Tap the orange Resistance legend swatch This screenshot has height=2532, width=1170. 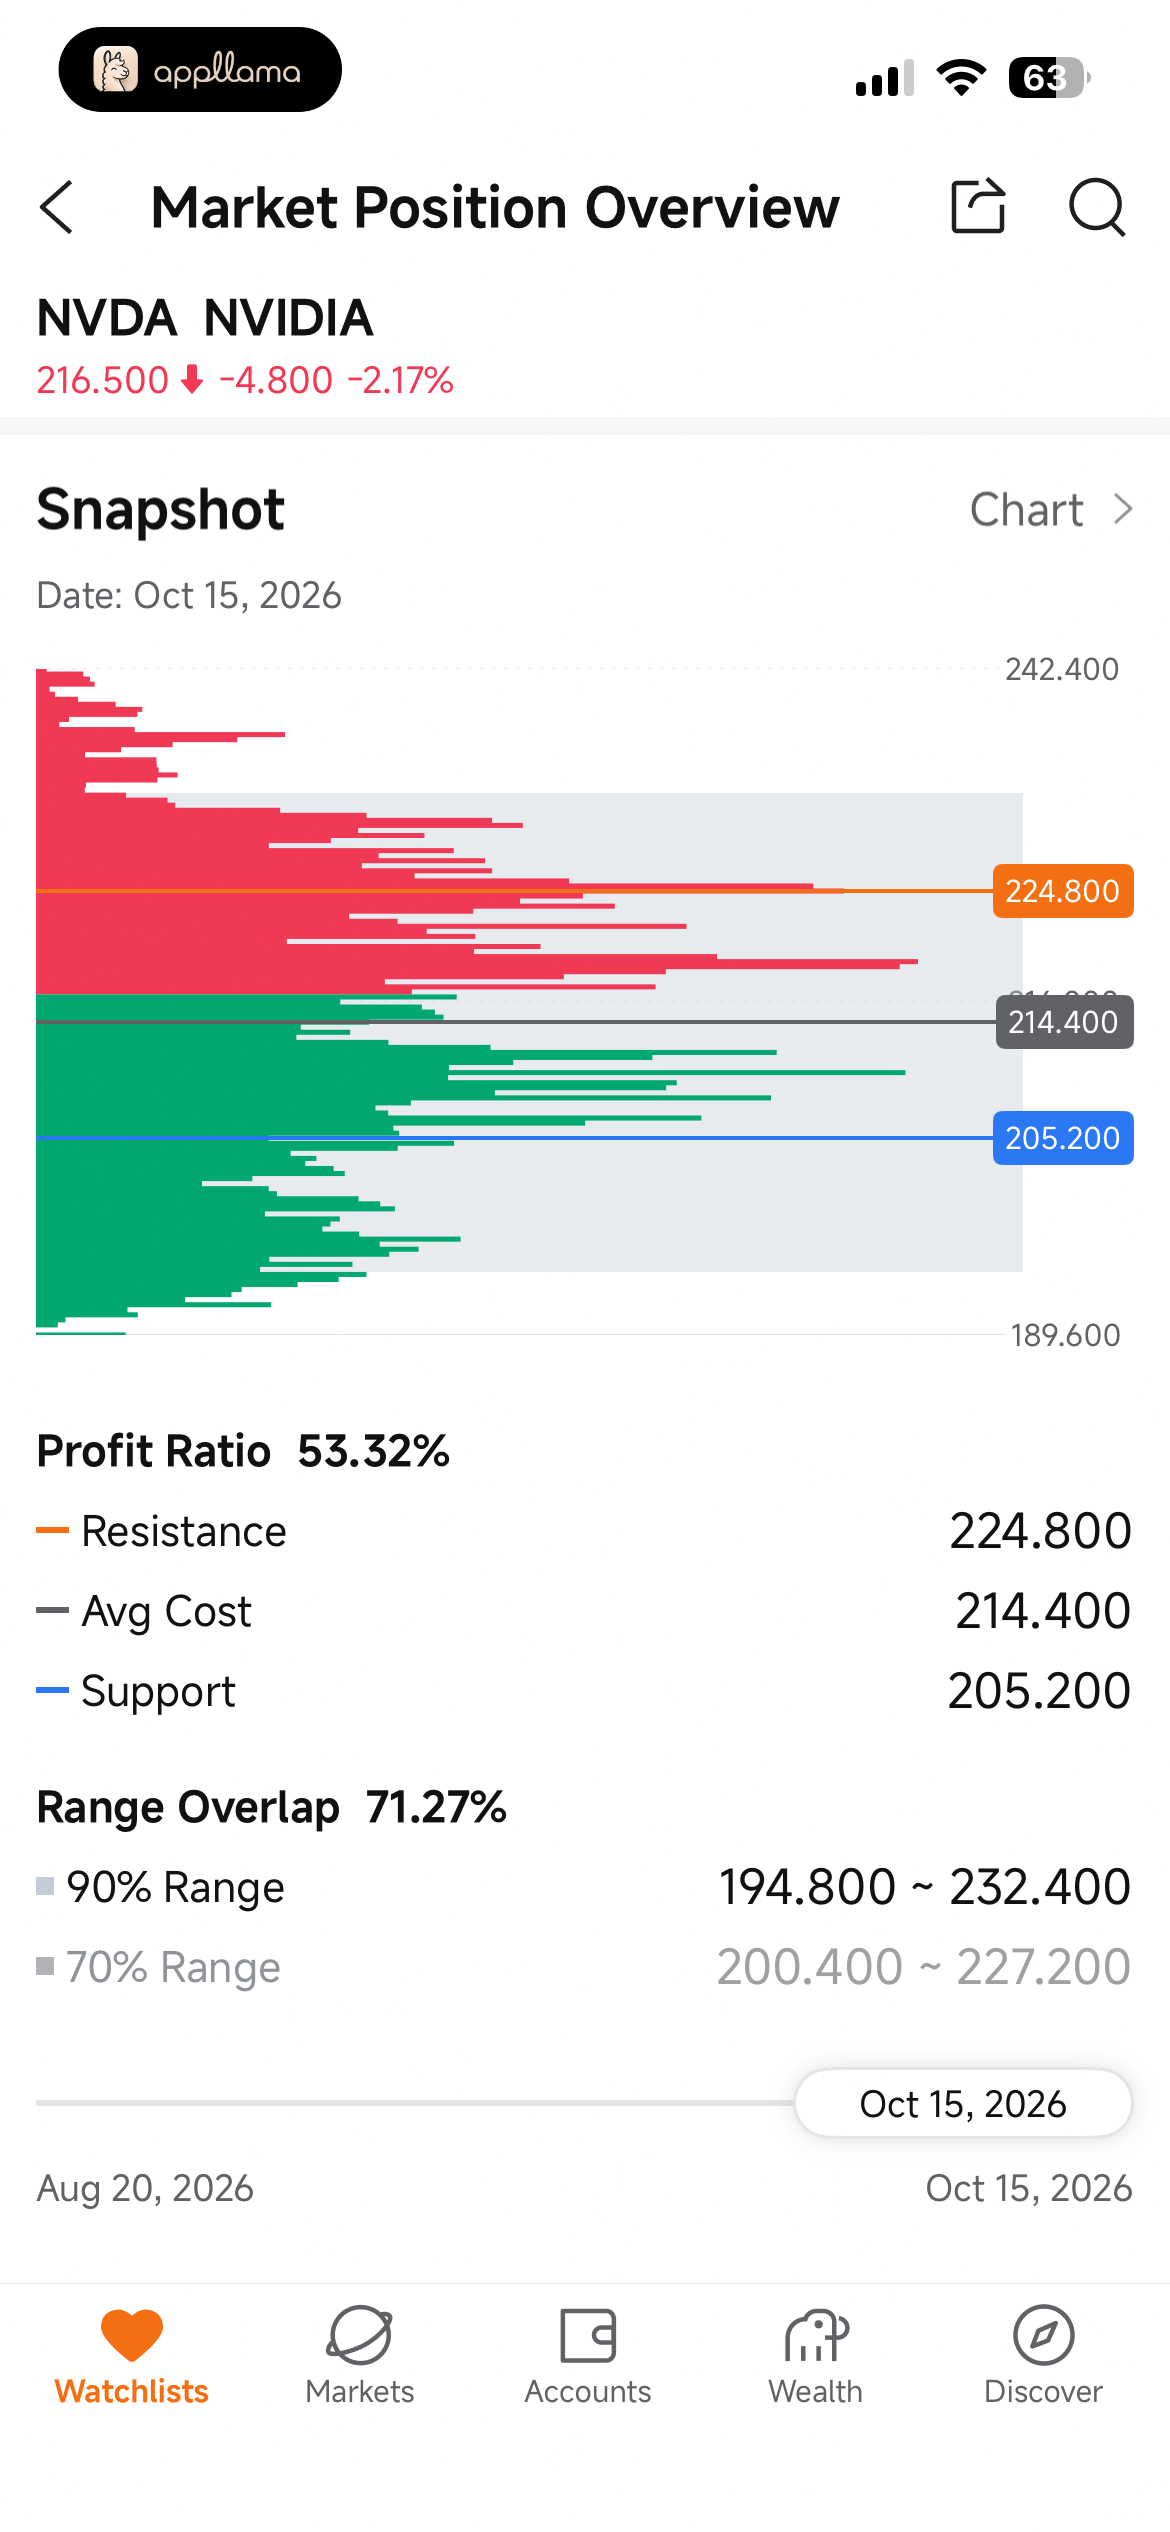(52, 1530)
